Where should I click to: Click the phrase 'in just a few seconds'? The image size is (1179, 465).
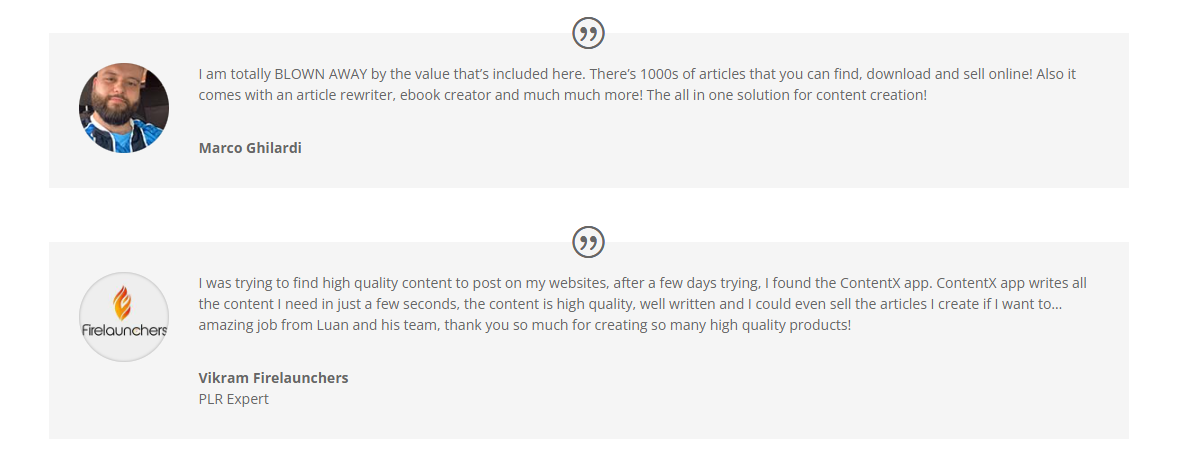pyautogui.click(x=388, y=305)
